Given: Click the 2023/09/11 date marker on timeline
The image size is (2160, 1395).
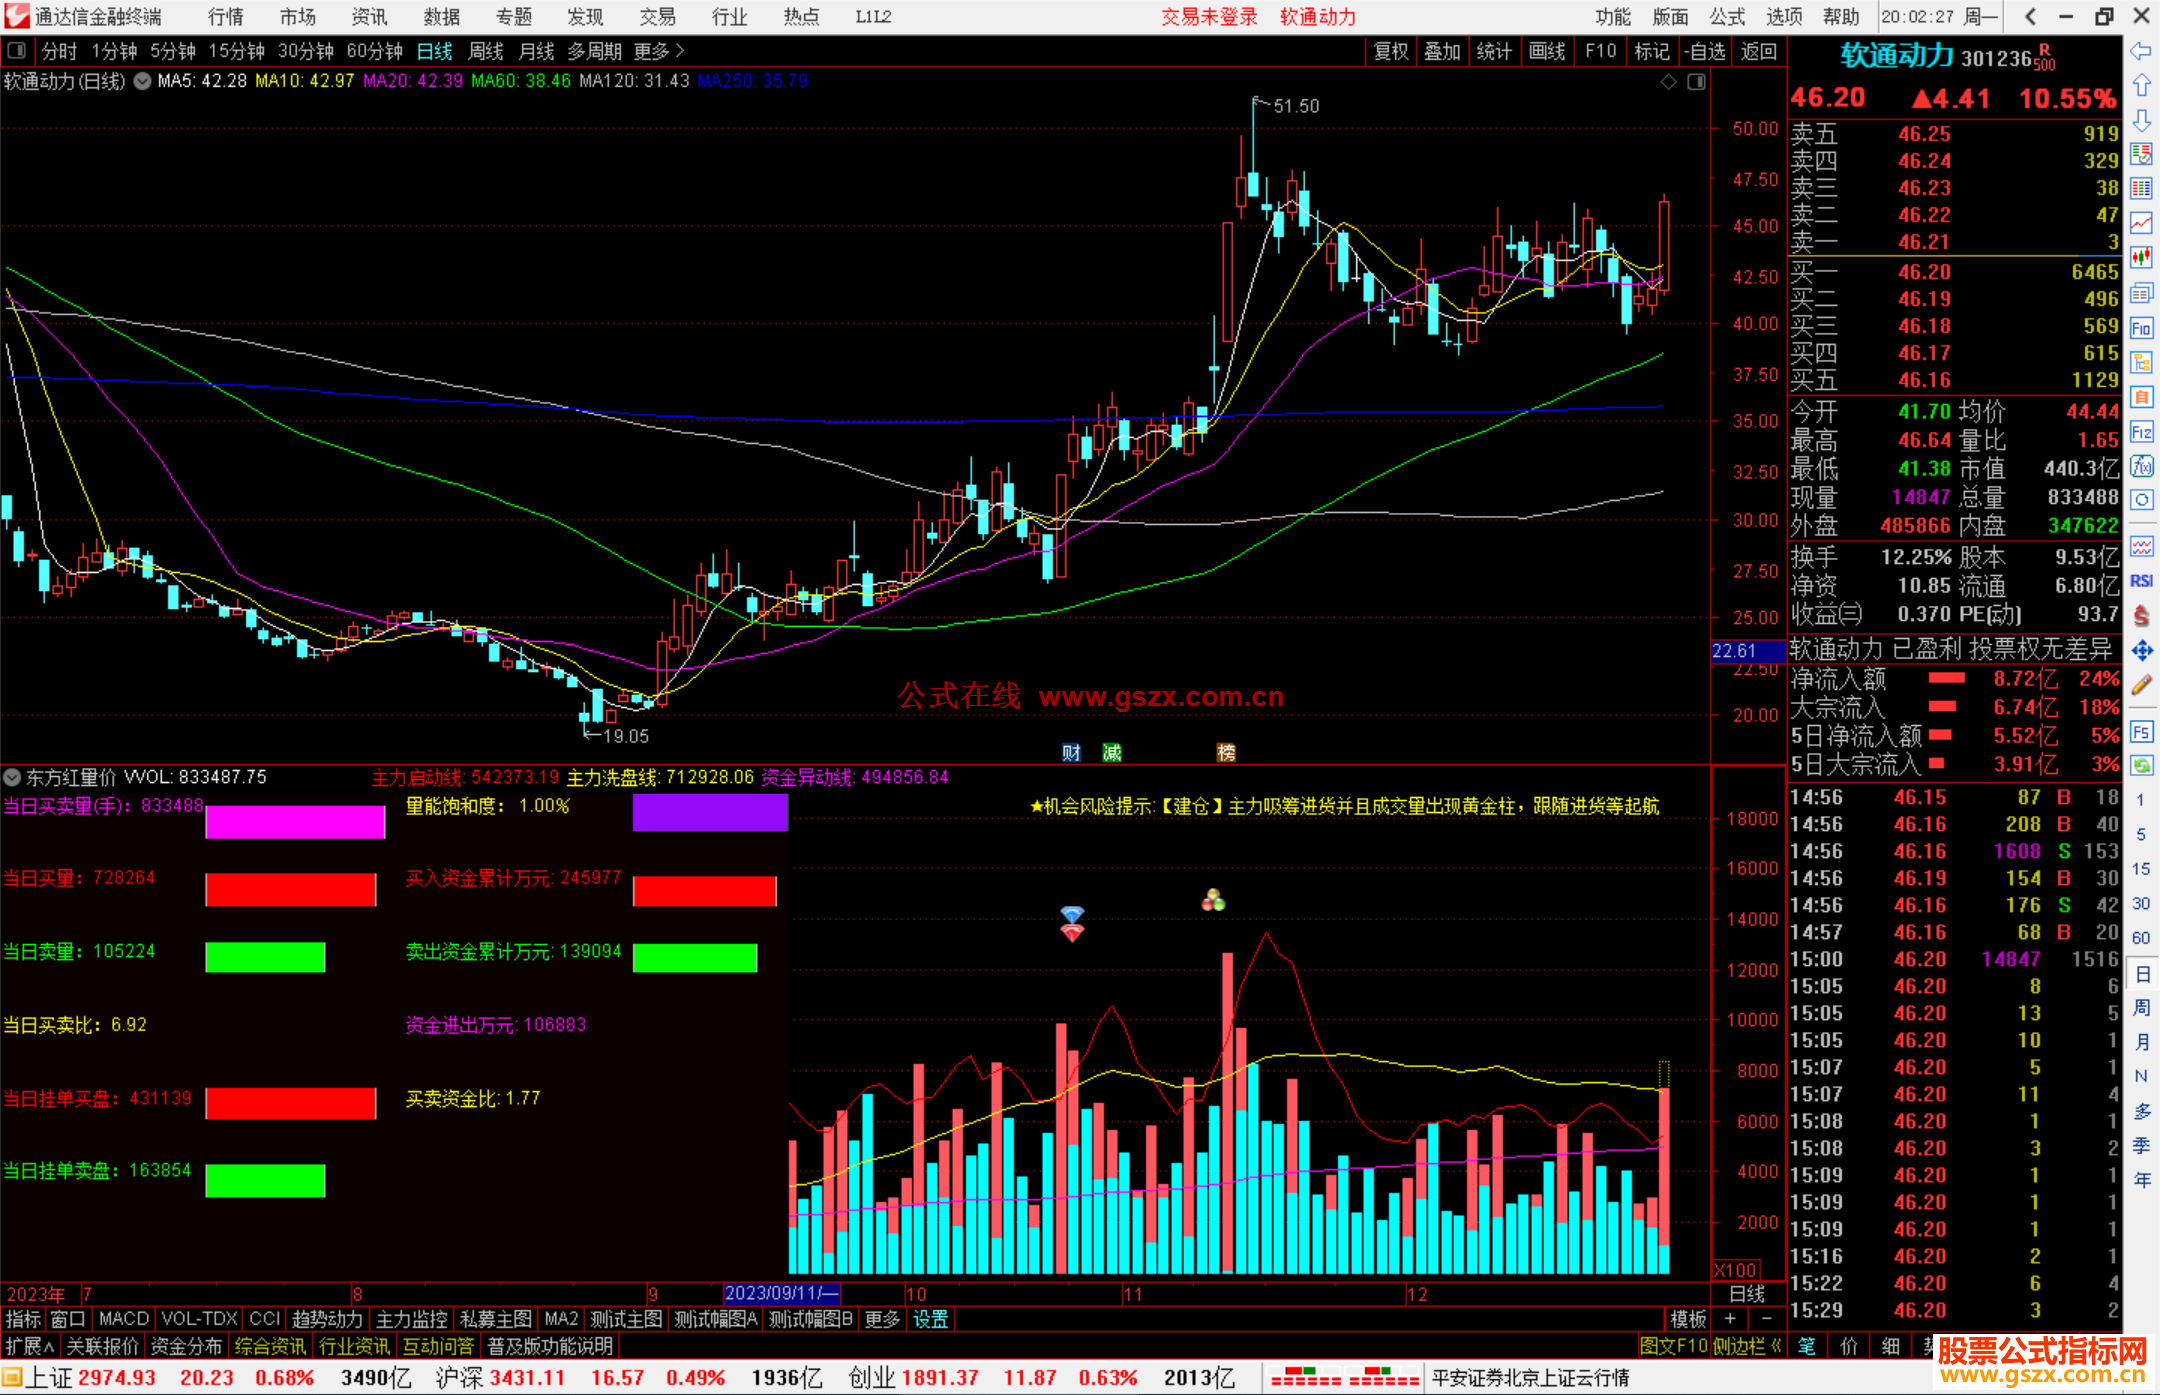Looking at the screenshot, I should click(782, 1293).
